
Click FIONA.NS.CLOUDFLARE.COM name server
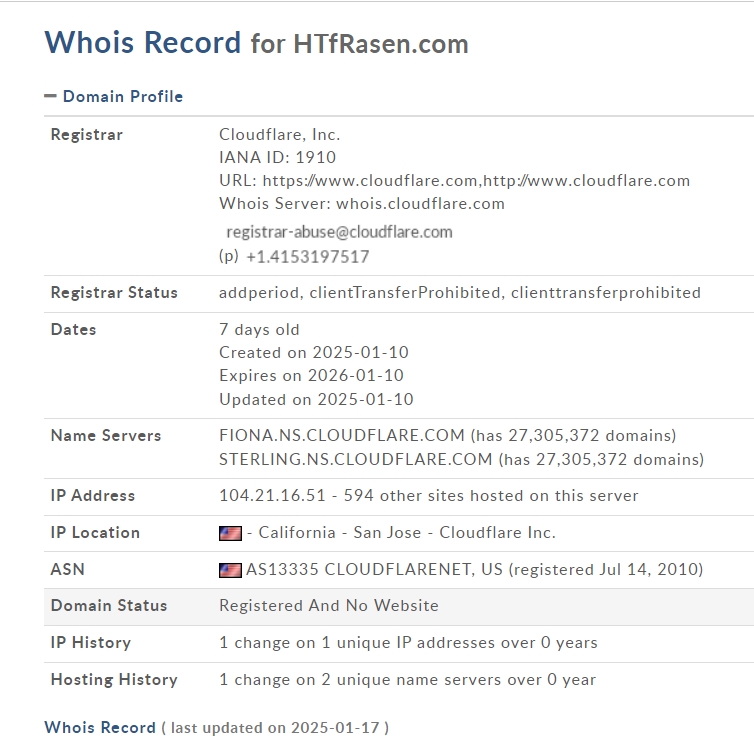(342, 435)
